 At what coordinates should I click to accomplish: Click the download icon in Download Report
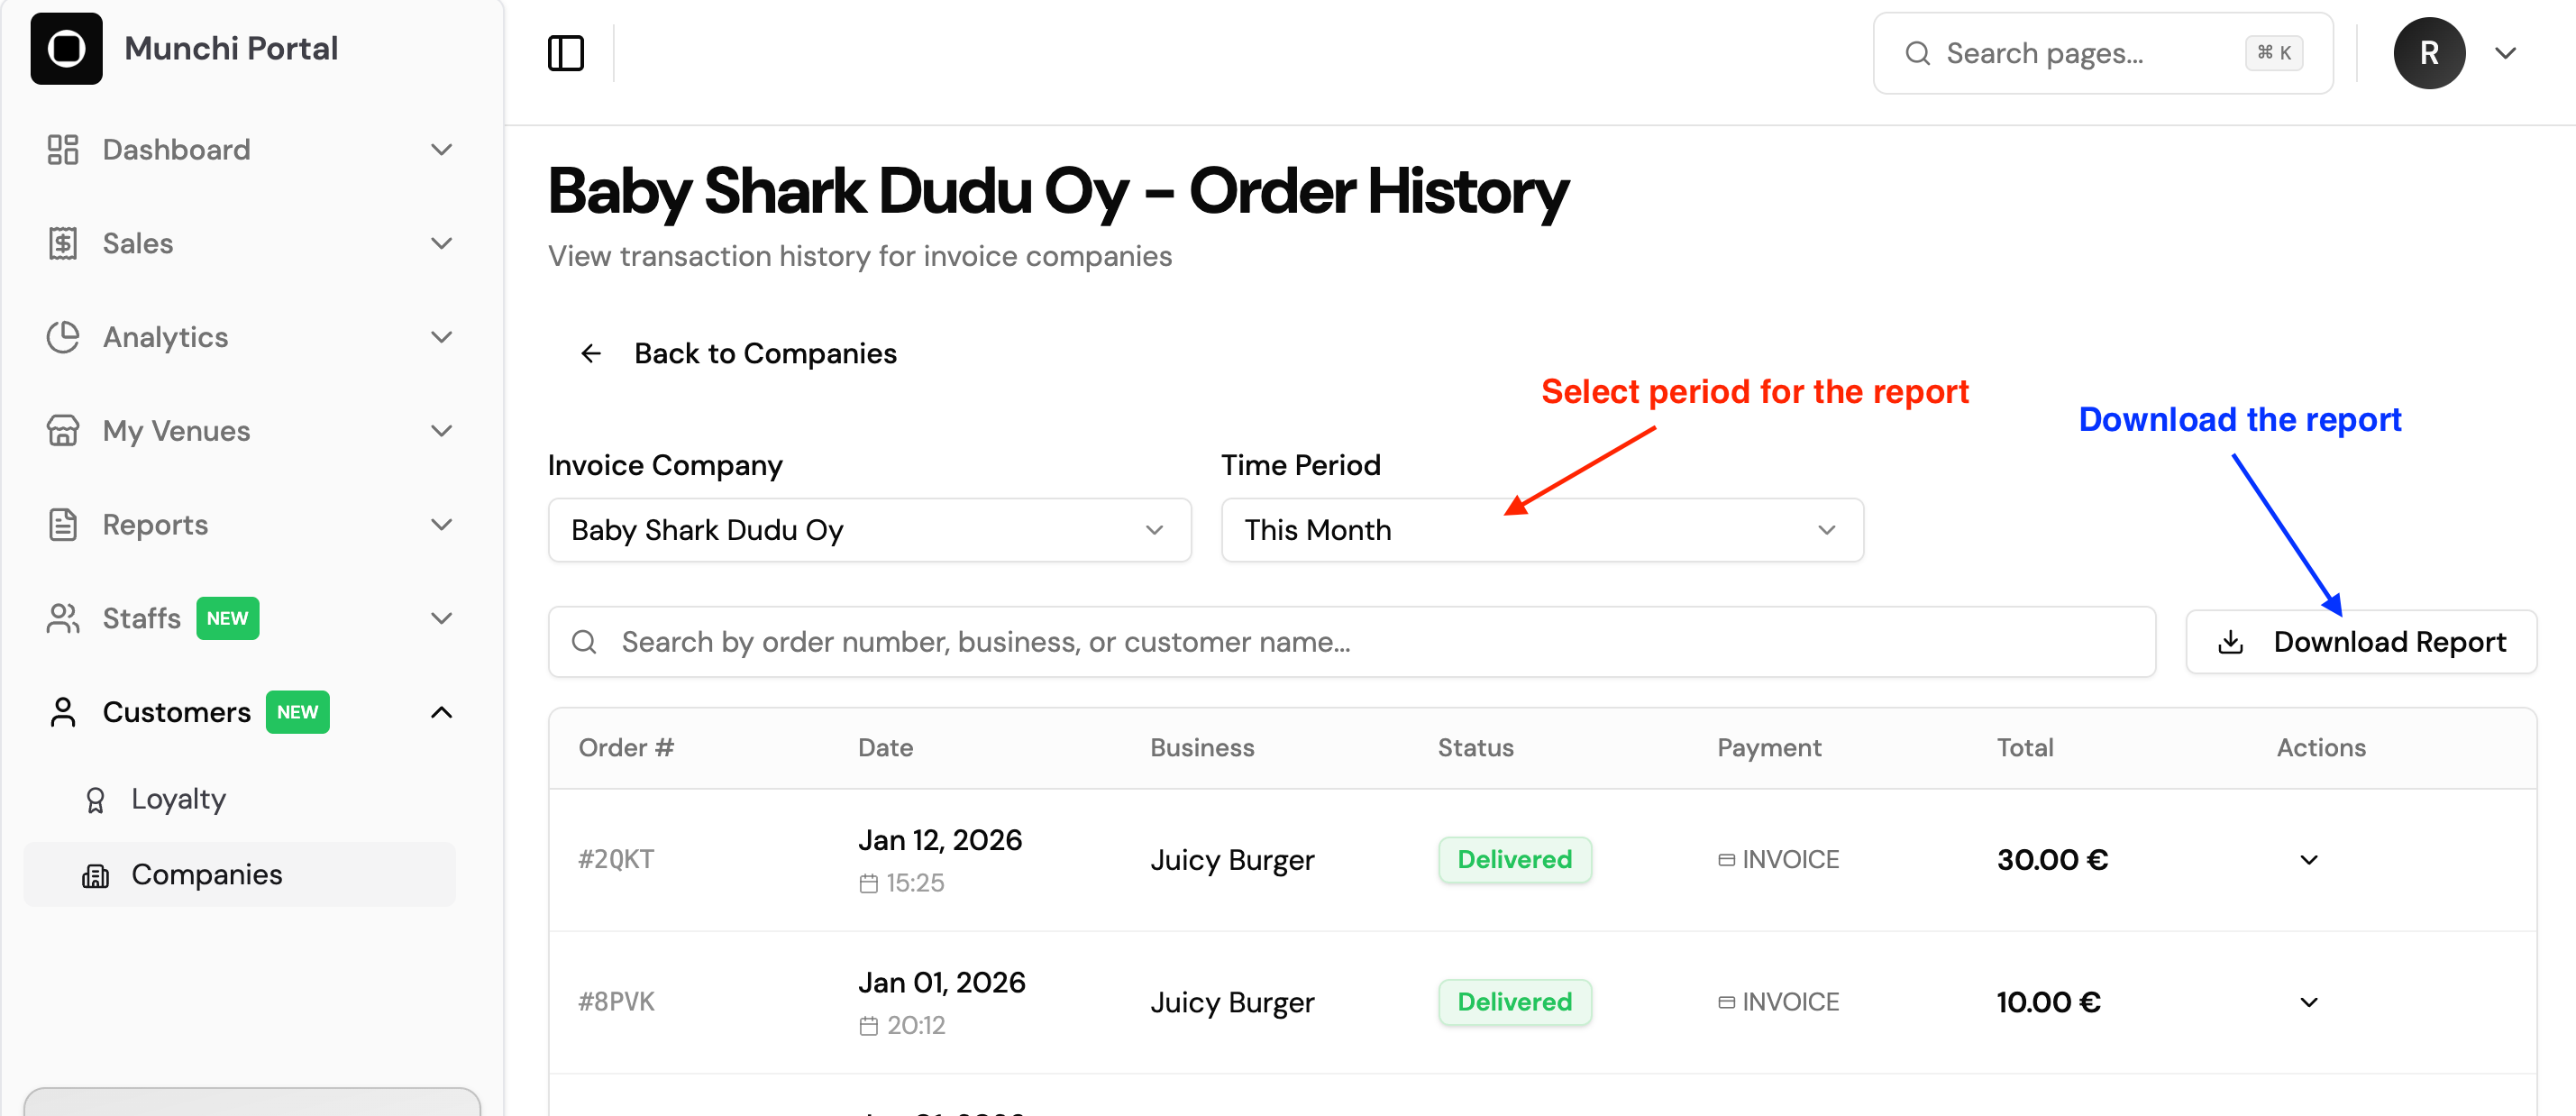click(2231, 642)
